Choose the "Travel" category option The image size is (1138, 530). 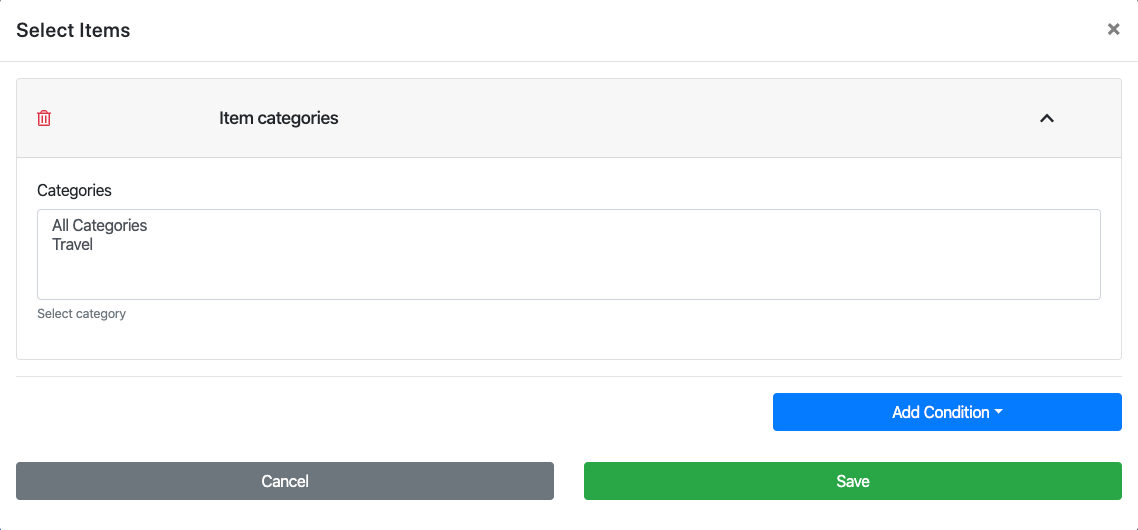[x=73, y=245]
